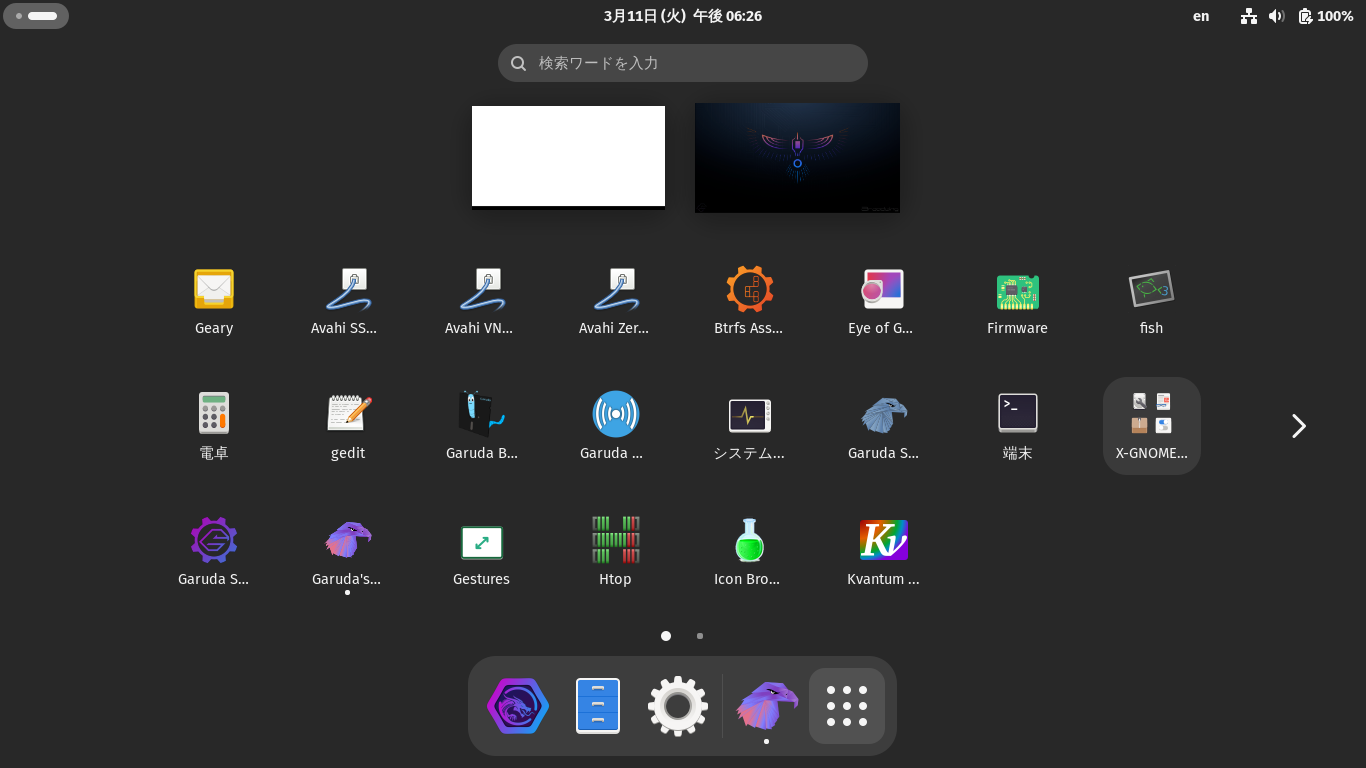The image size is (1366, 768).
Task: Open the battery 100% system menu
Action: (1326, 16)
